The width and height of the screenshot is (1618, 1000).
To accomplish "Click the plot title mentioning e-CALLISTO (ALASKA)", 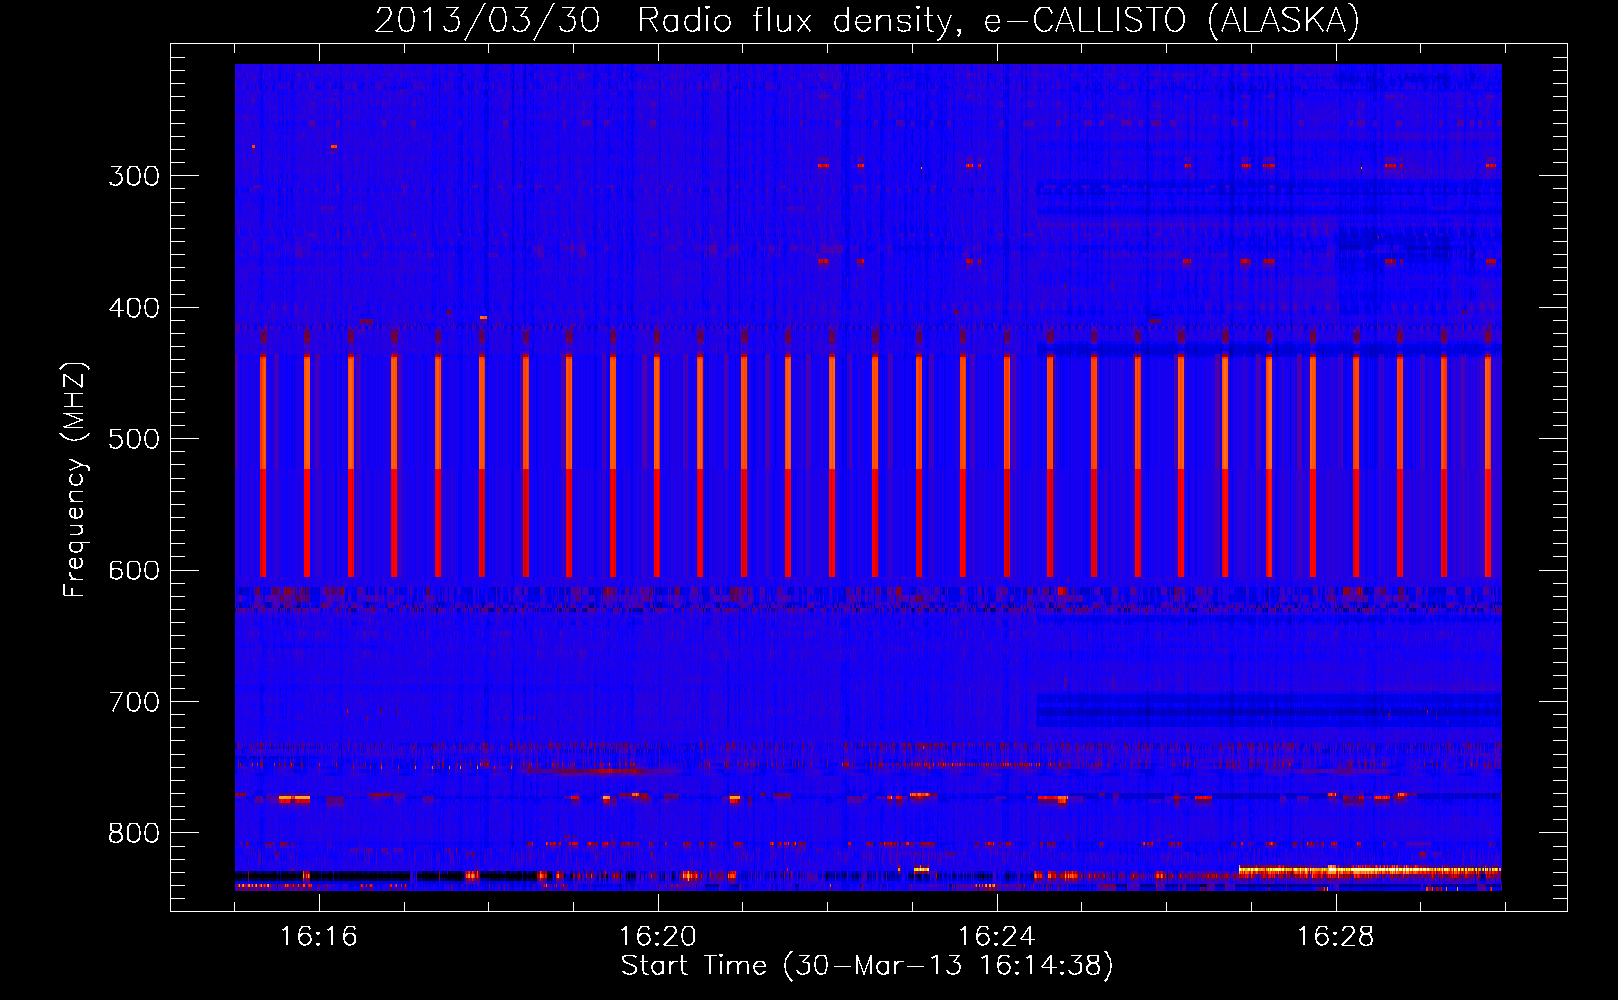I will 867,20.
